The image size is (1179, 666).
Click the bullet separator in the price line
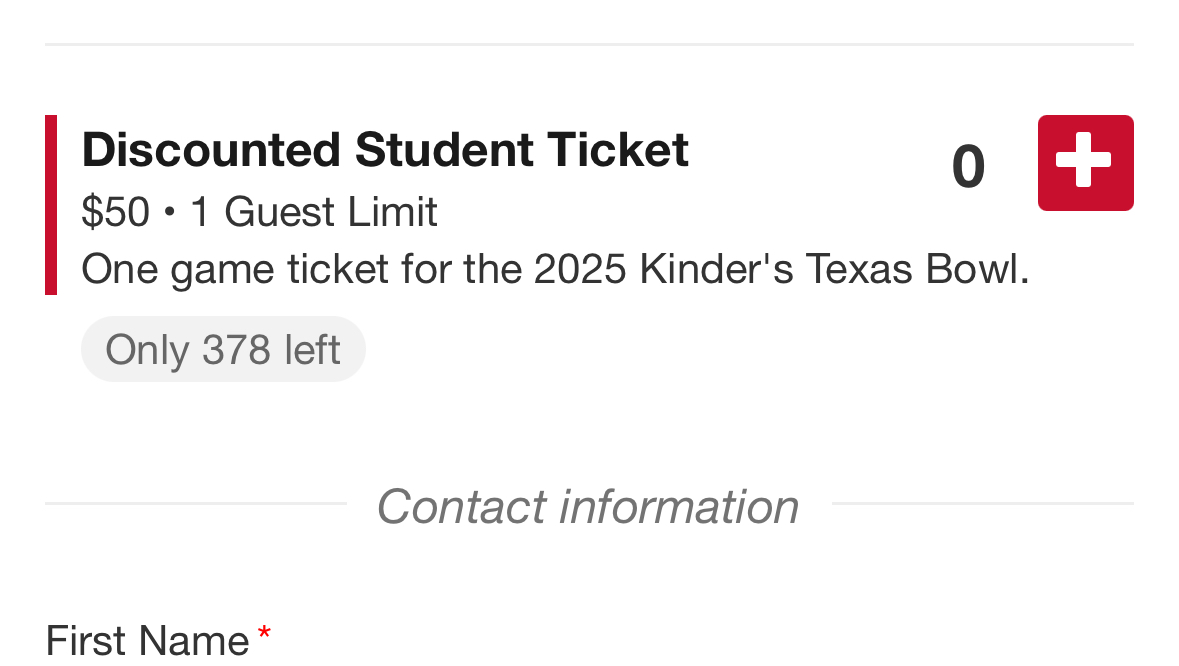point(170,213)
